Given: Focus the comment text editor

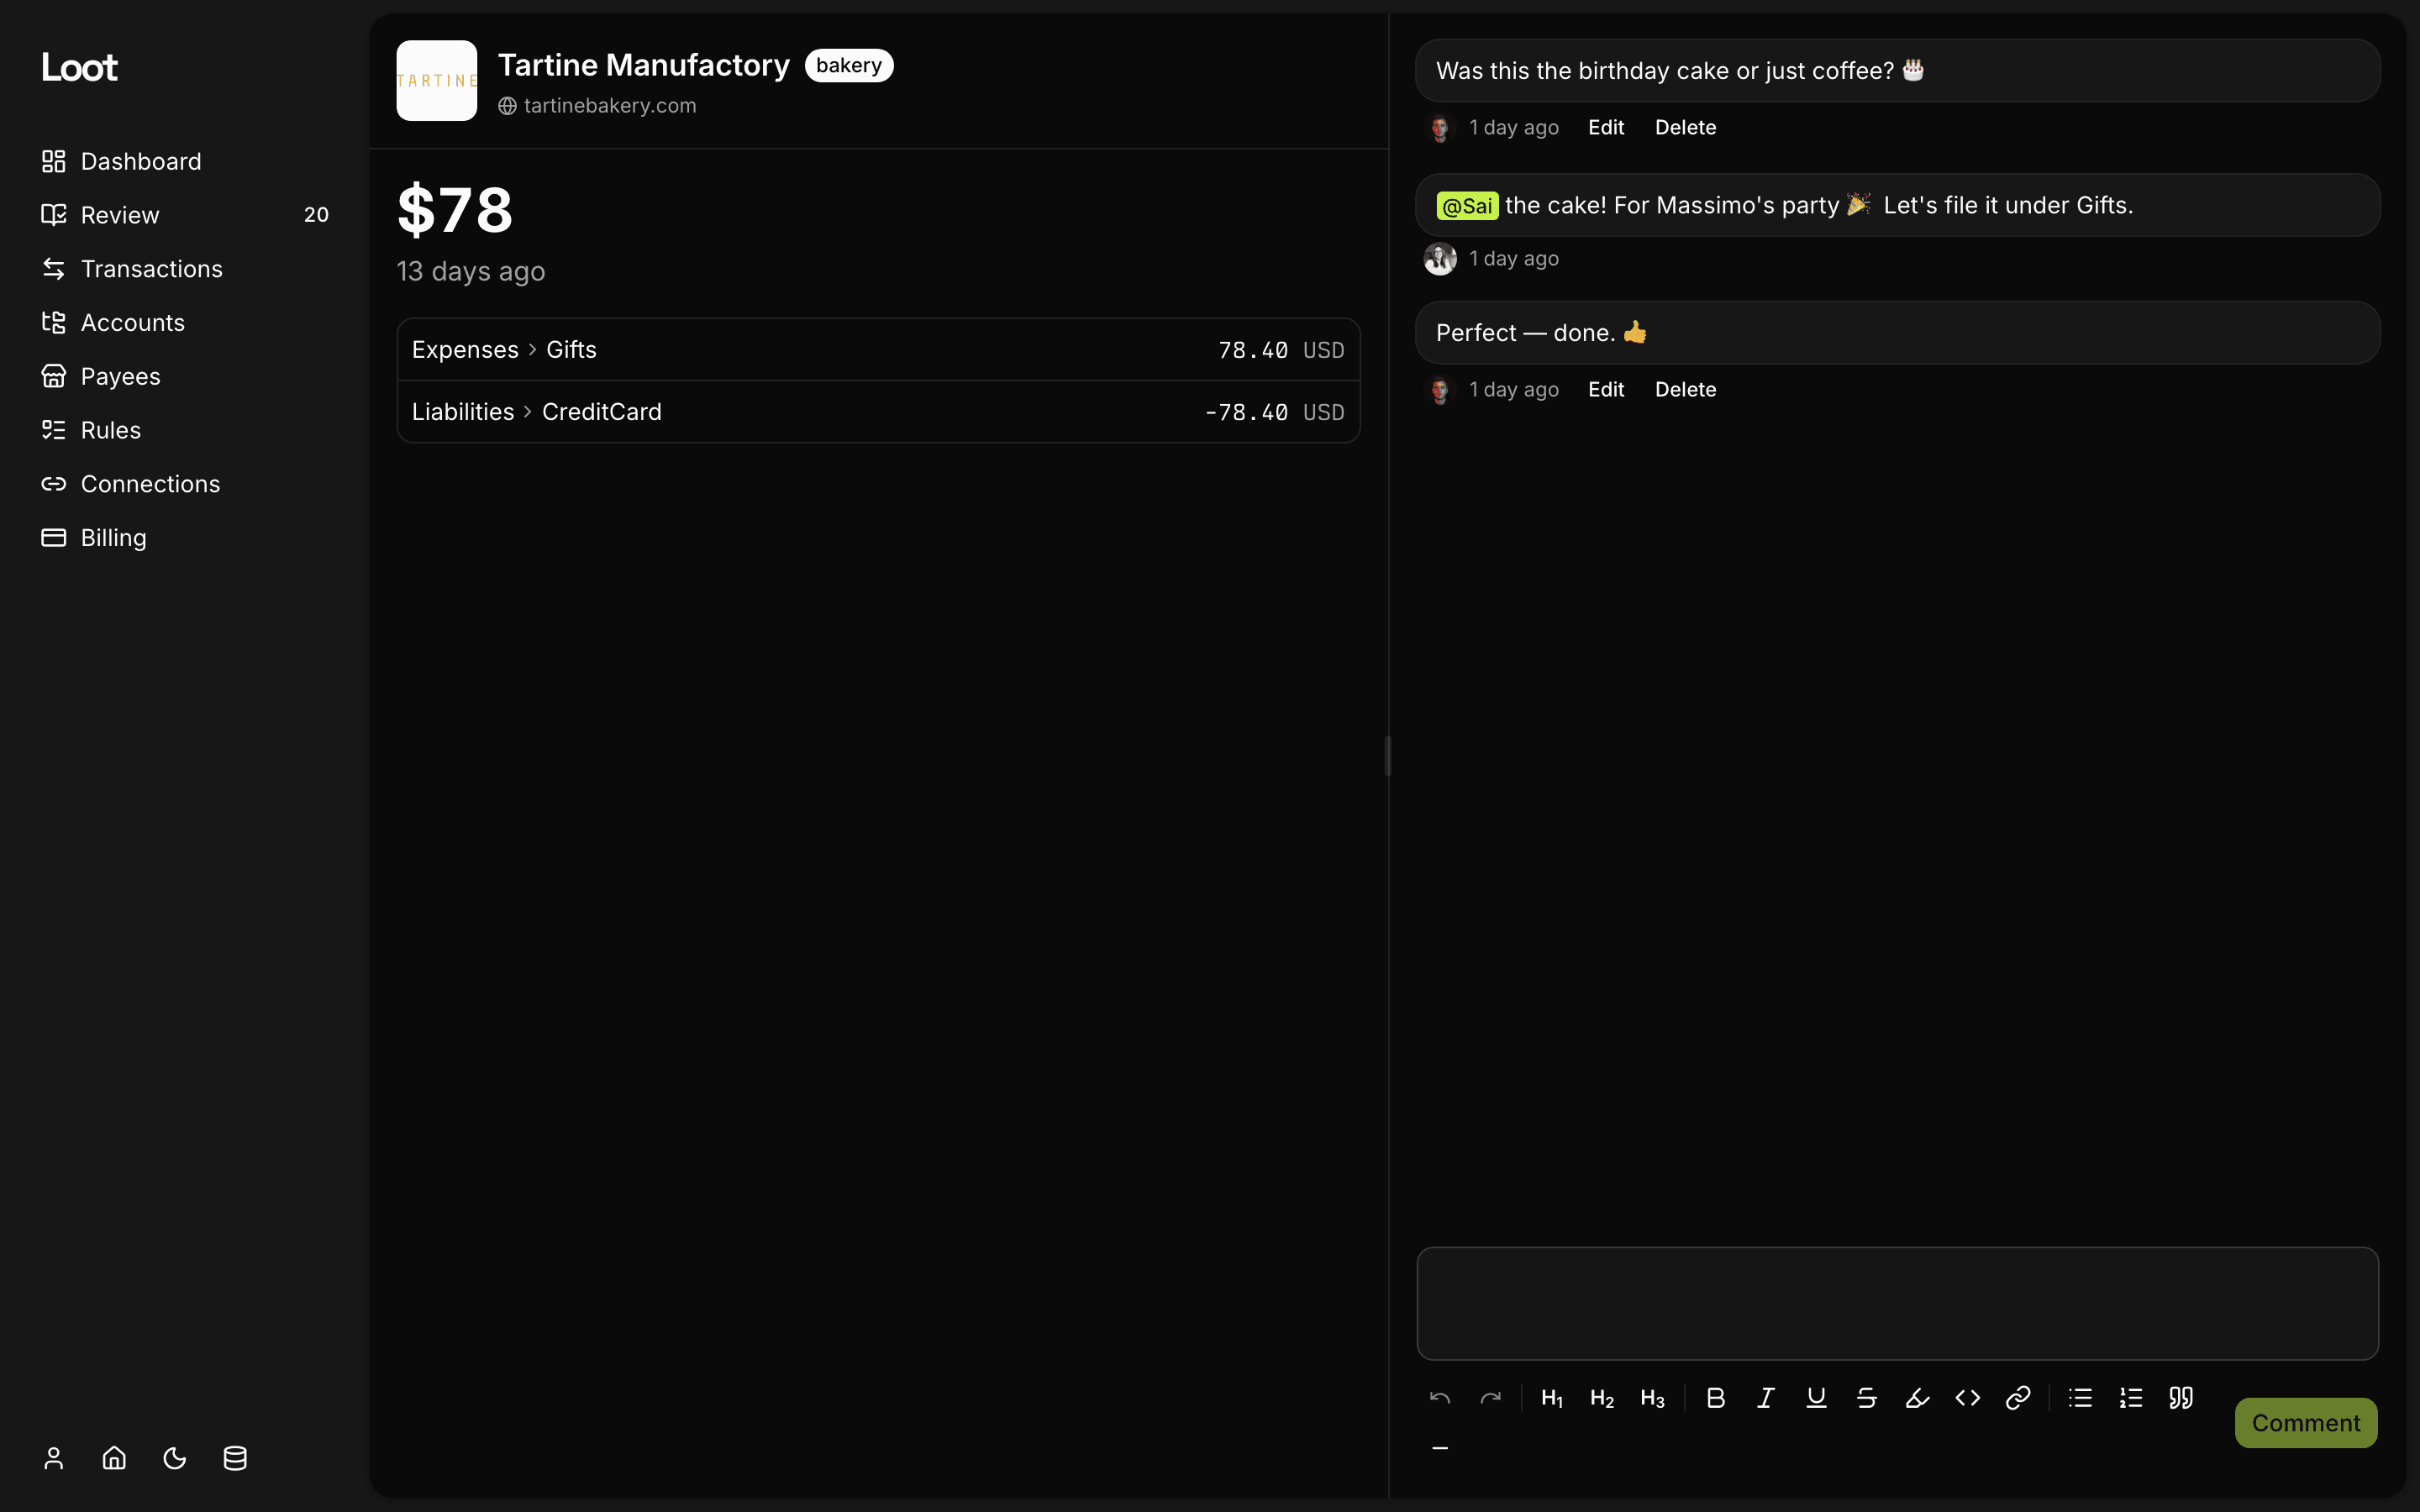Looking at the screenshot, I should [x=1897, y=1303].
